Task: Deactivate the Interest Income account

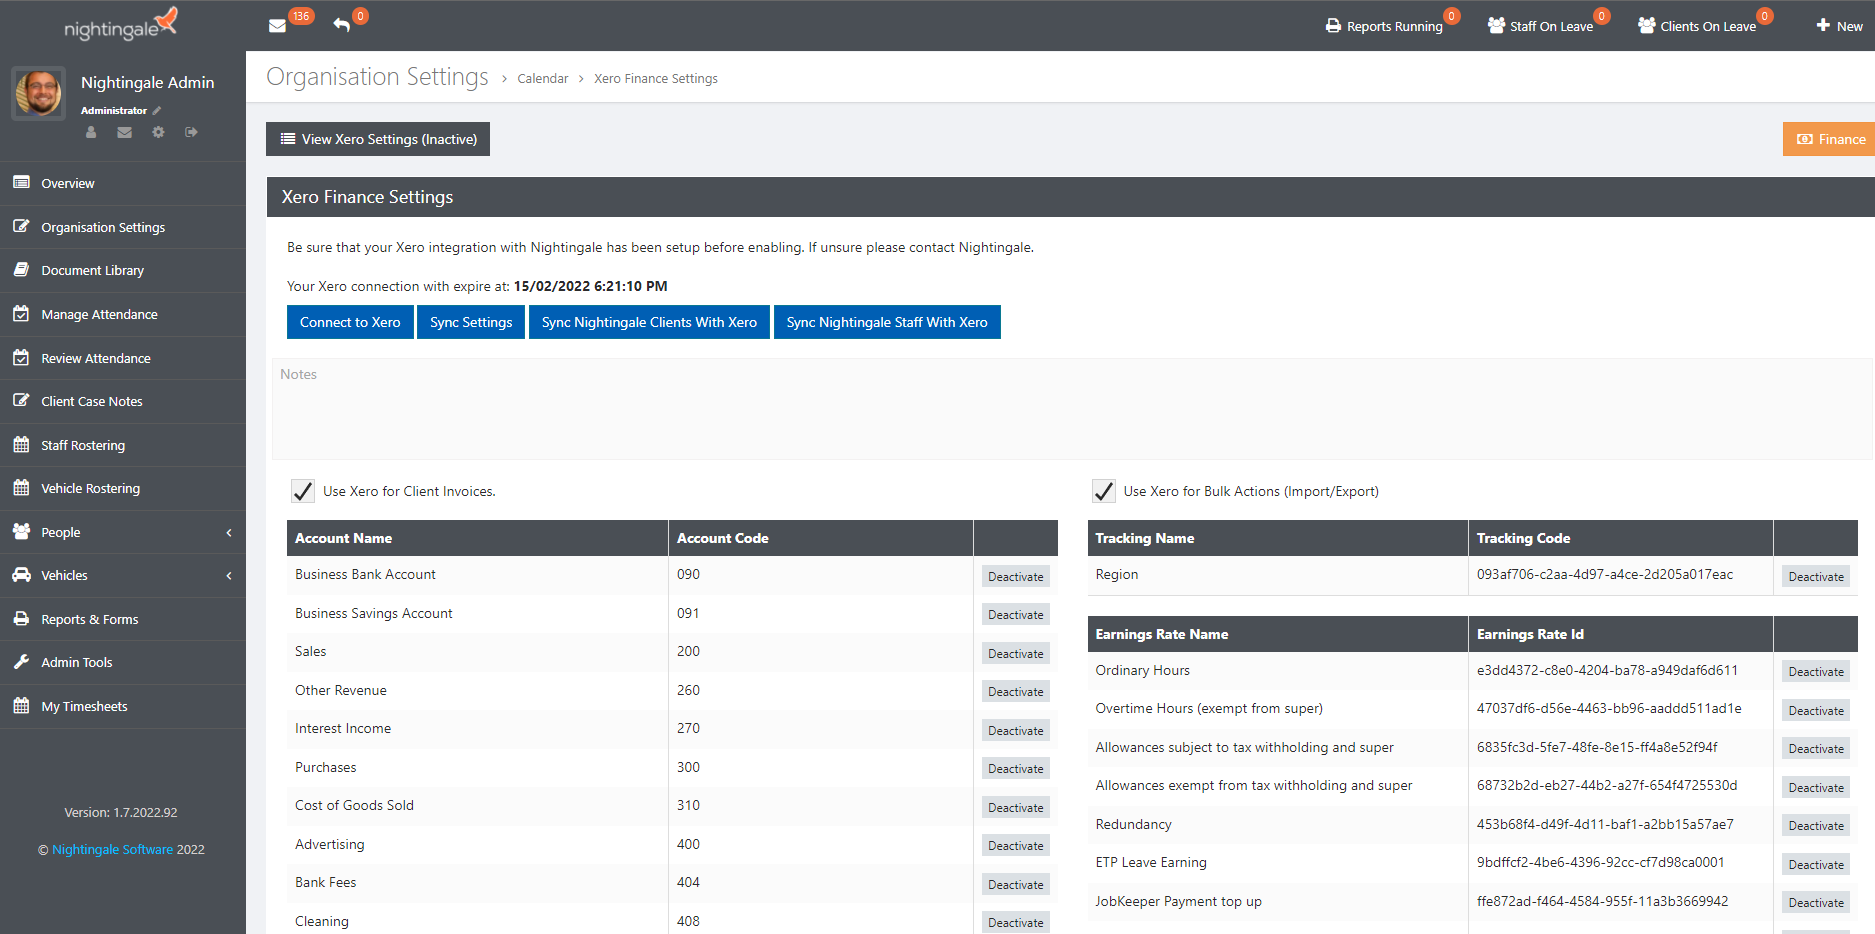Action: coord(1016,731)
